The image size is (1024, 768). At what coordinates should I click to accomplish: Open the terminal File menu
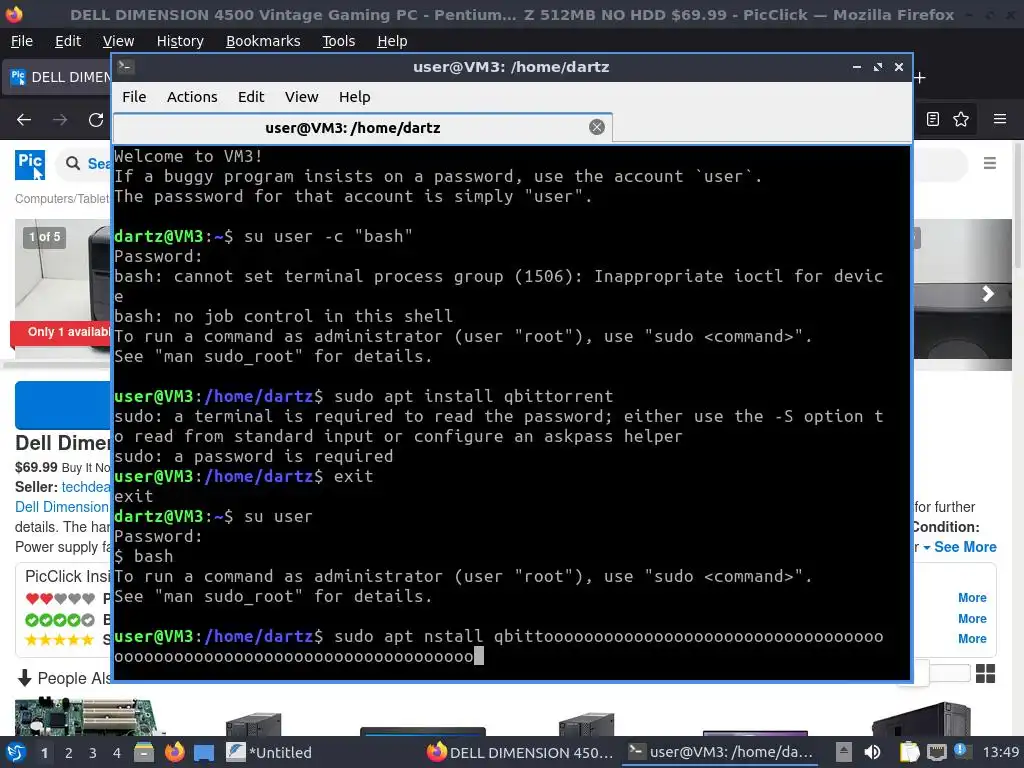(134, 97)
